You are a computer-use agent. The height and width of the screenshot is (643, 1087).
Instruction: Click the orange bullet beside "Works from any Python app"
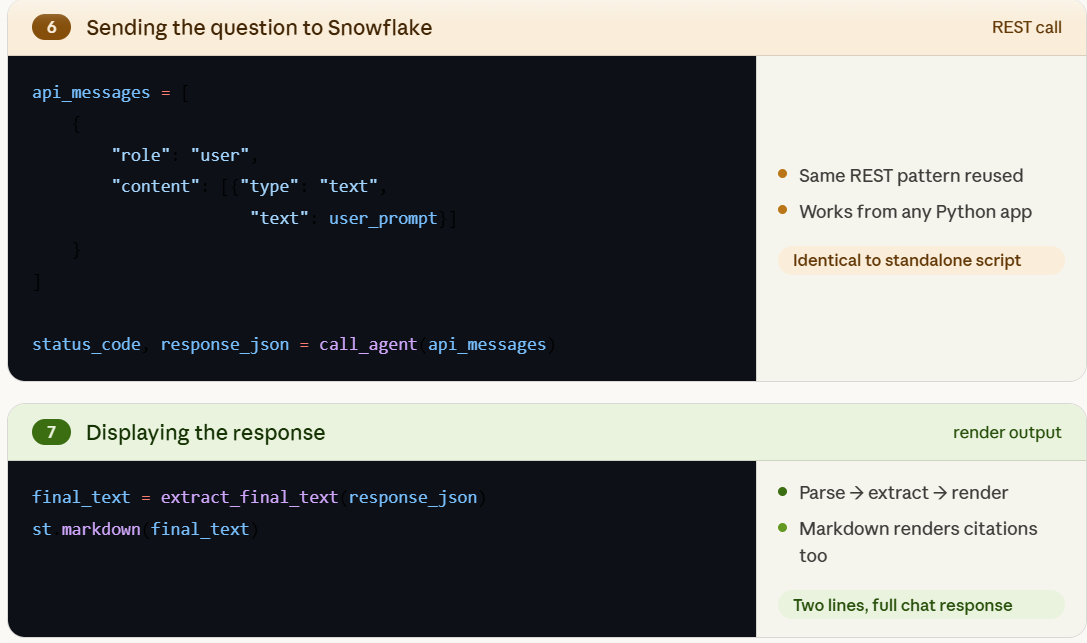tap(783, 211)
